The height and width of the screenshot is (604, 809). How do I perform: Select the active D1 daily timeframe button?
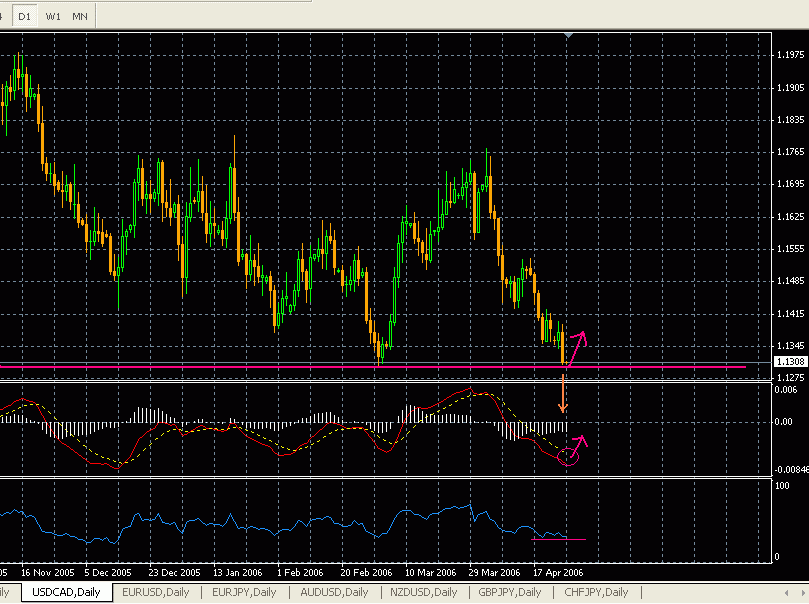[24, 15]
